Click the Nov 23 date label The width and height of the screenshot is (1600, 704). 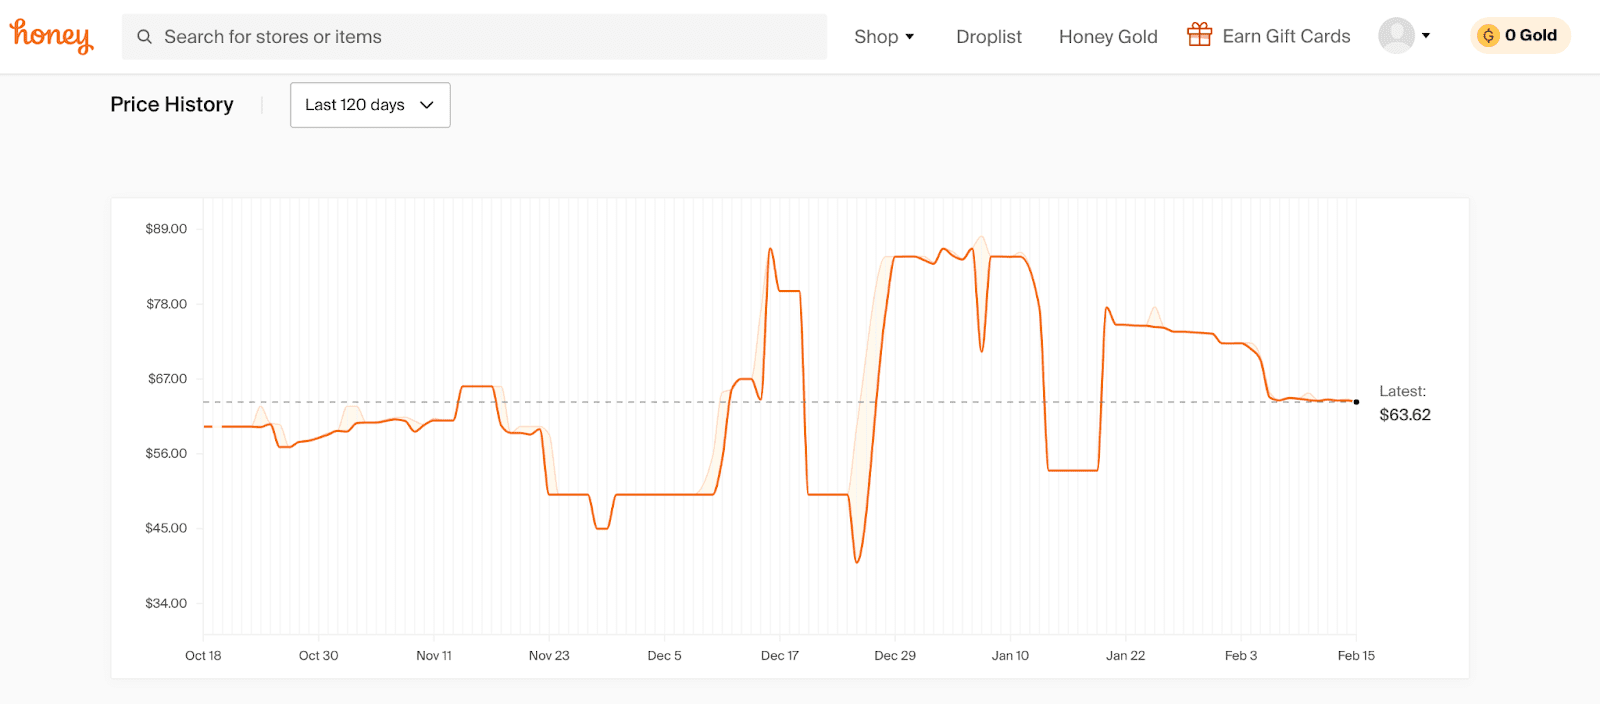click(x=549, y=656)
